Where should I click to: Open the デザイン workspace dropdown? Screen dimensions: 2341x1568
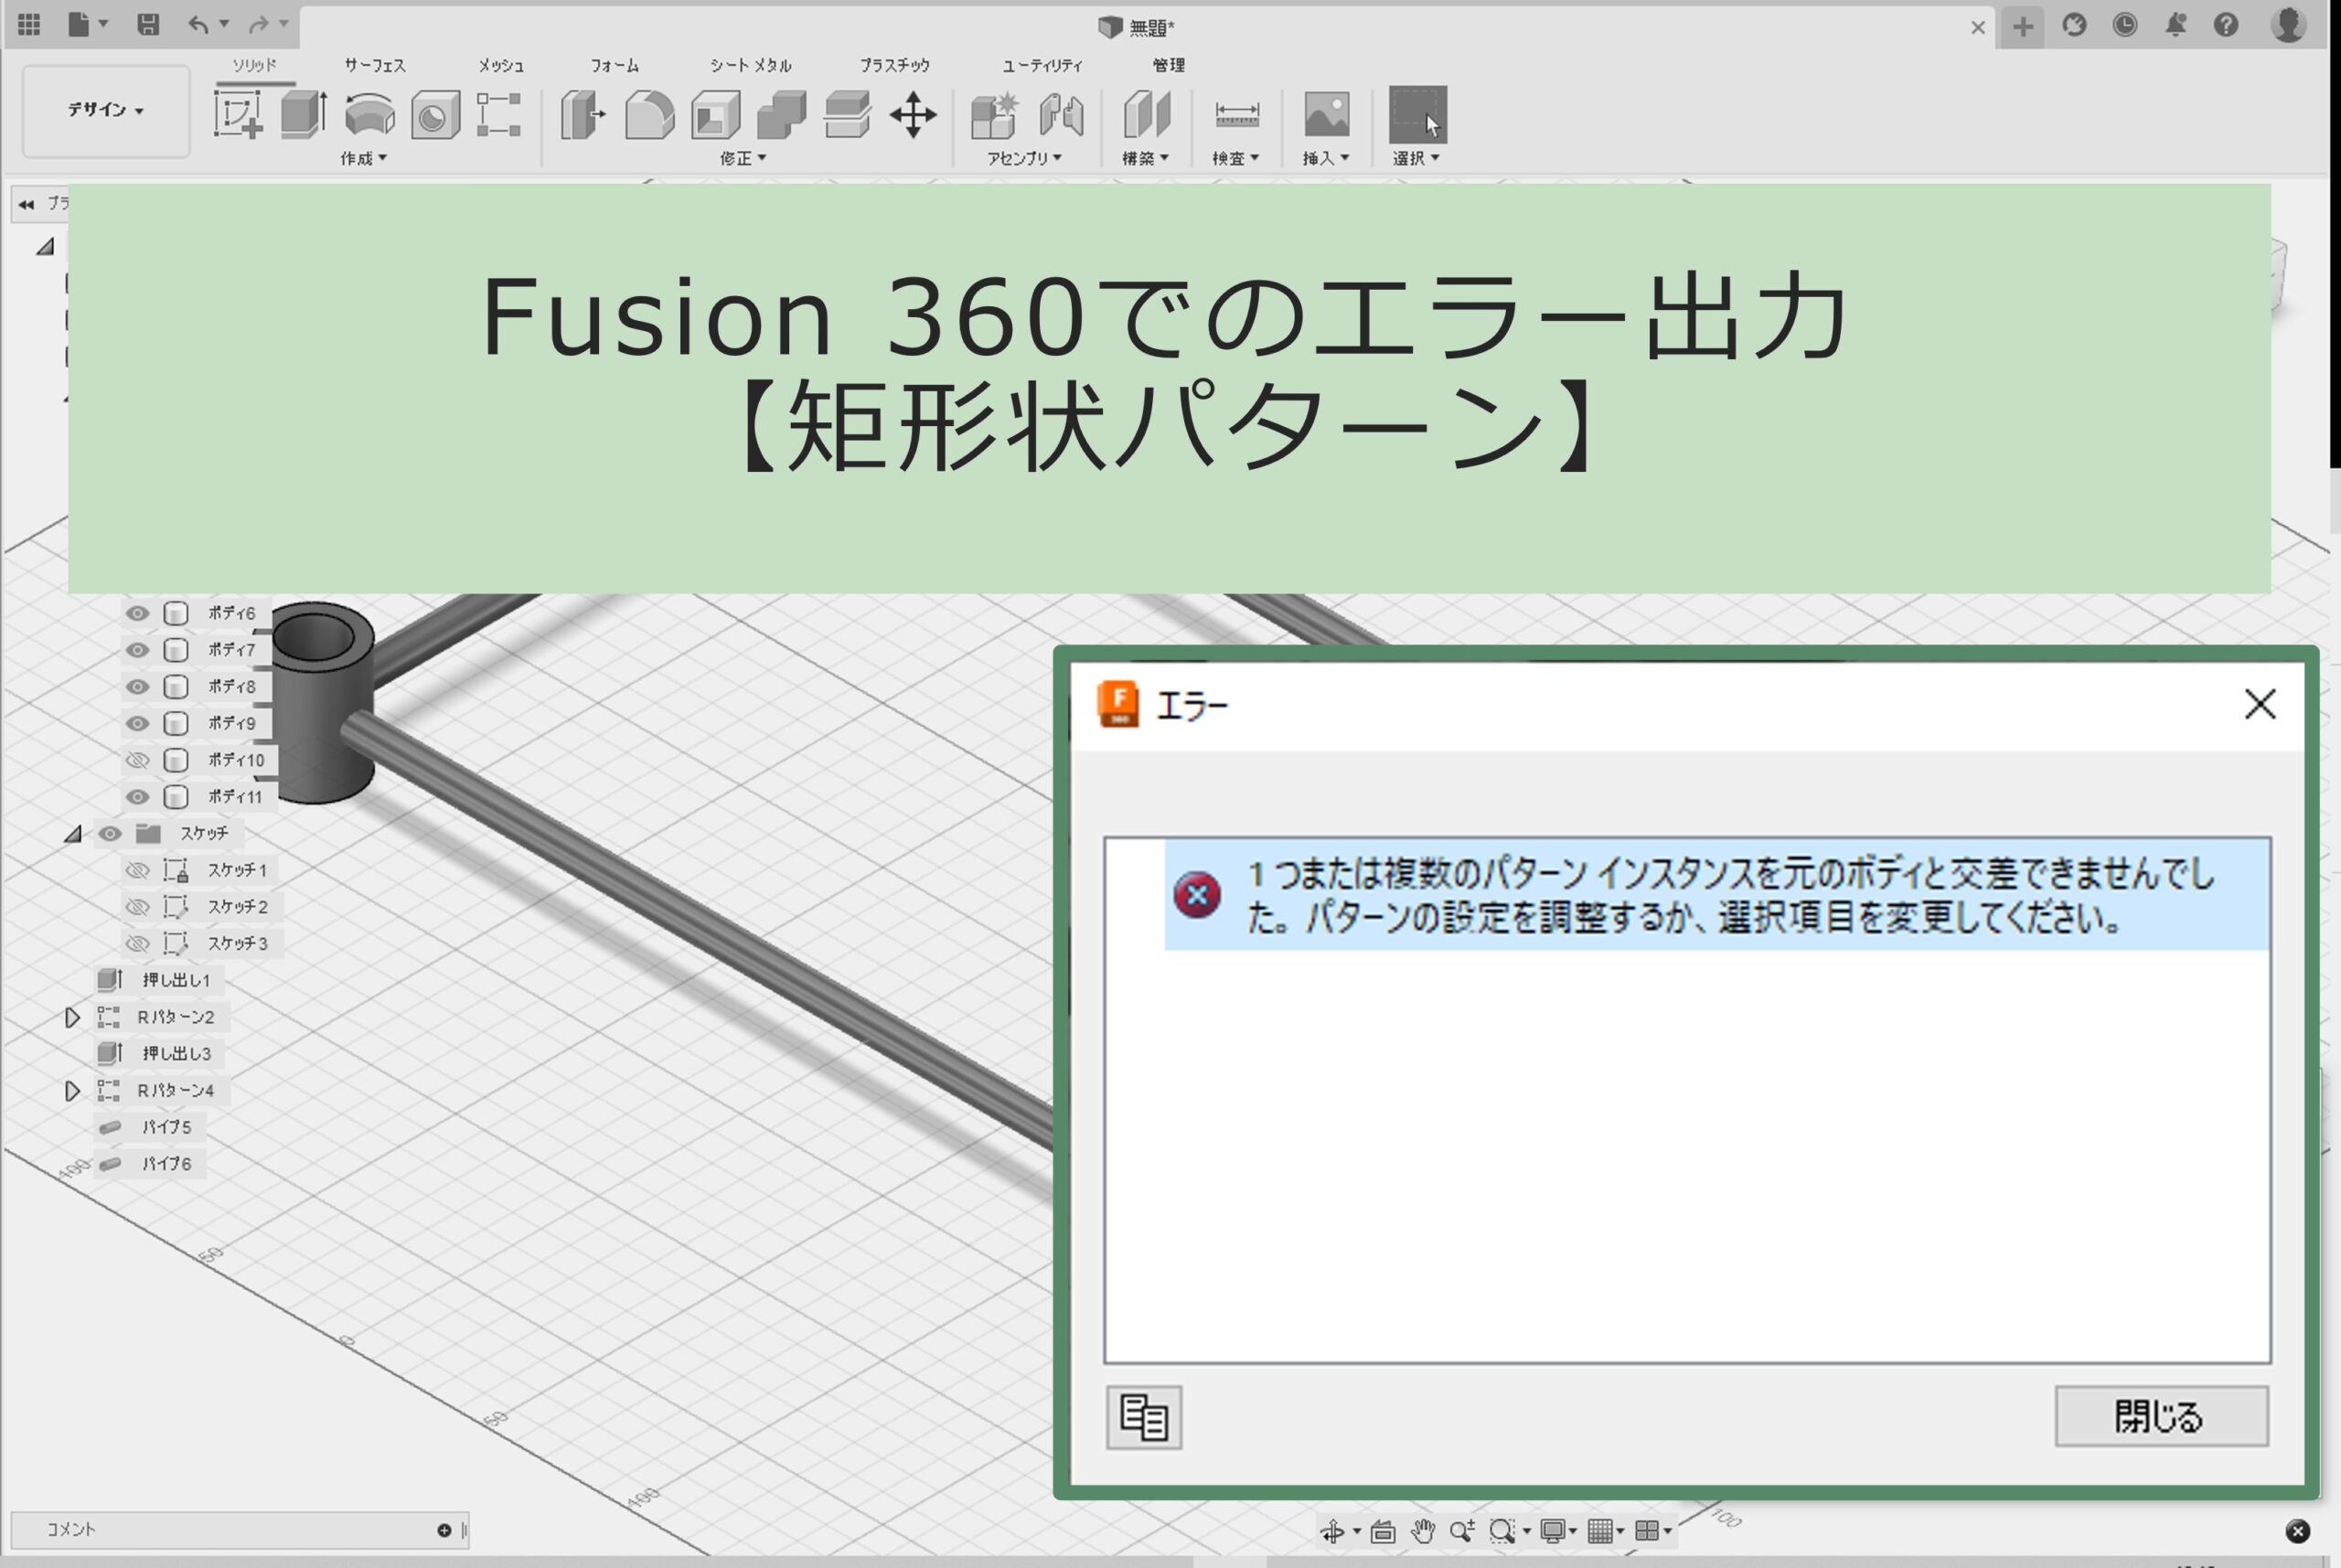coord(106,110)
